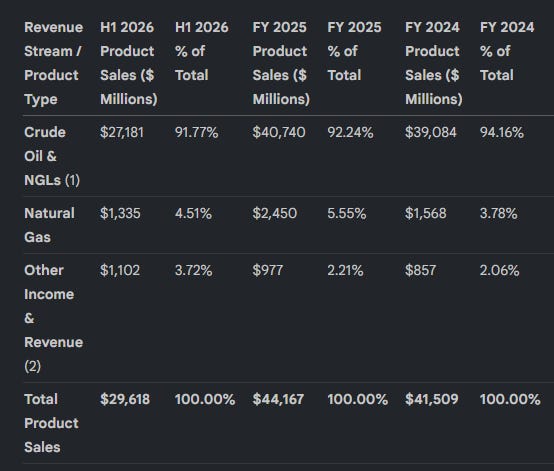This screenshot has width=554, height=471.
Task: Click the H1 2026 % of Total header
Action: (202, 51)
